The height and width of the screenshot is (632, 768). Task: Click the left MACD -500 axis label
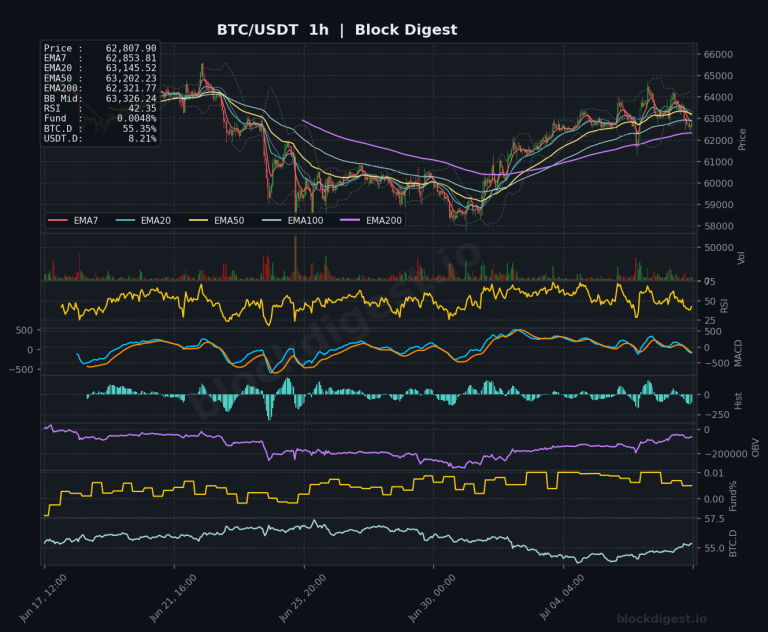(21, 370)
